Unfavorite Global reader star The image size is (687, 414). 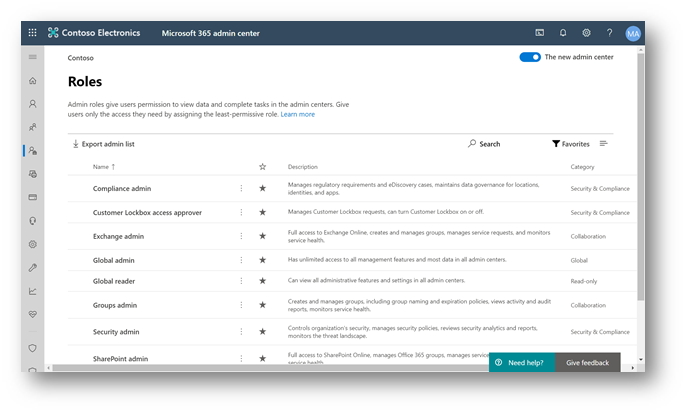[x=262, y=280]
